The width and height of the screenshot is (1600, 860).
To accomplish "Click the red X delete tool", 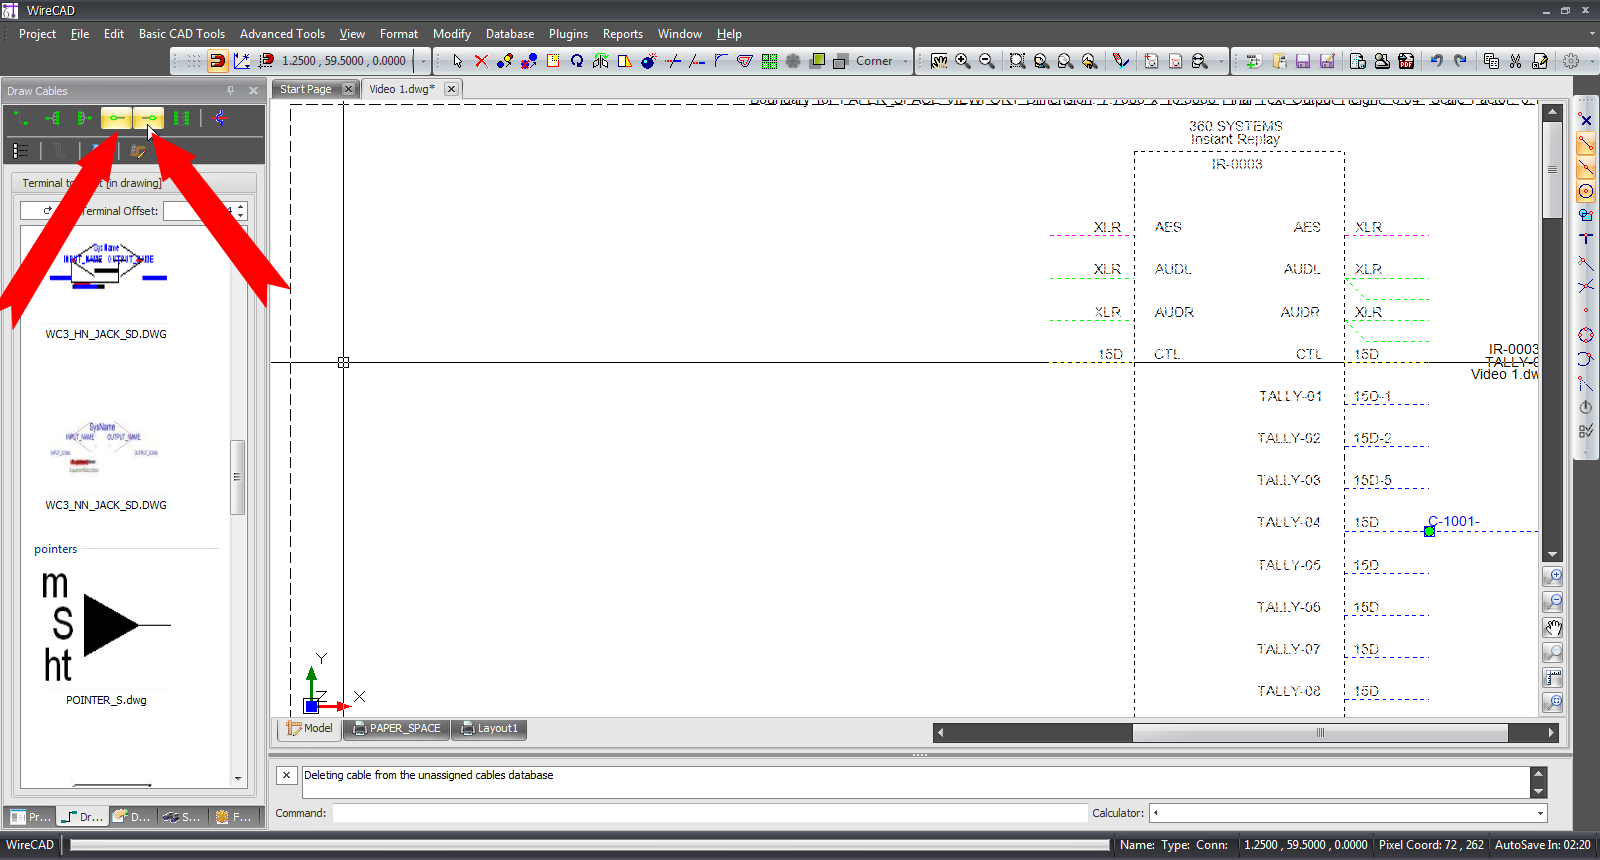I will (x=481, y=61).
